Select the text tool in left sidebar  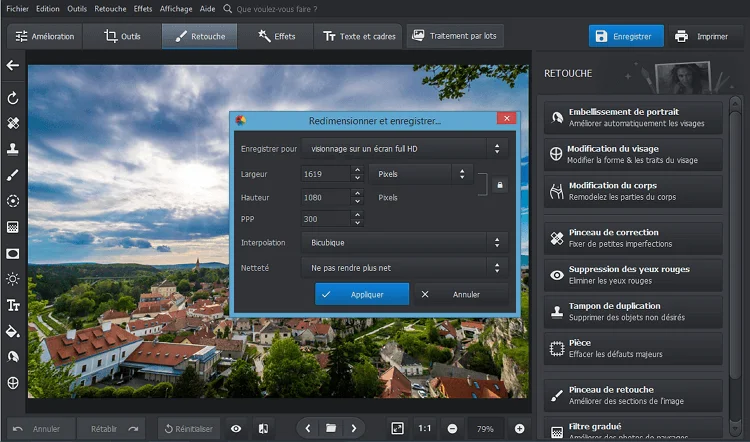click(13, 305)
